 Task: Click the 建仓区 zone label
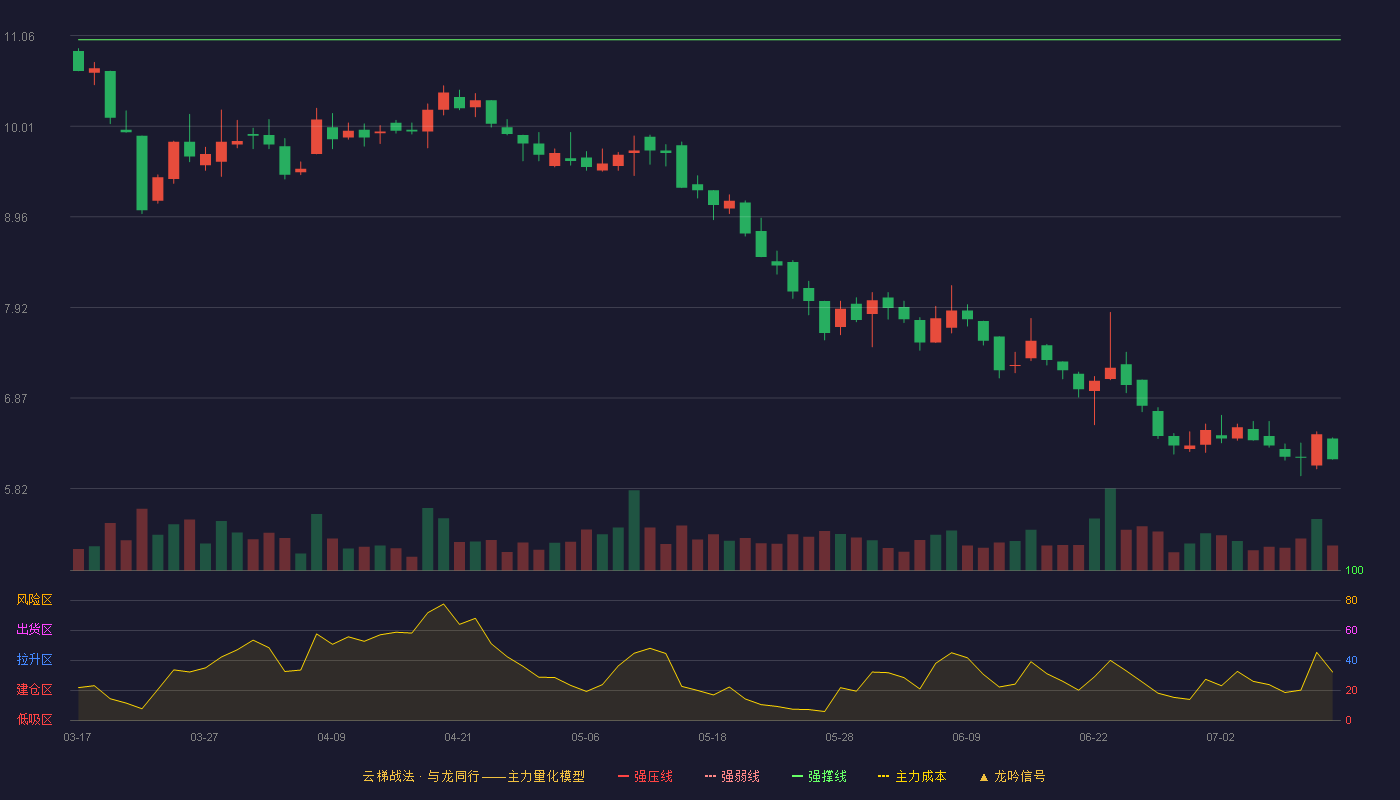click(x=34, y=690)
